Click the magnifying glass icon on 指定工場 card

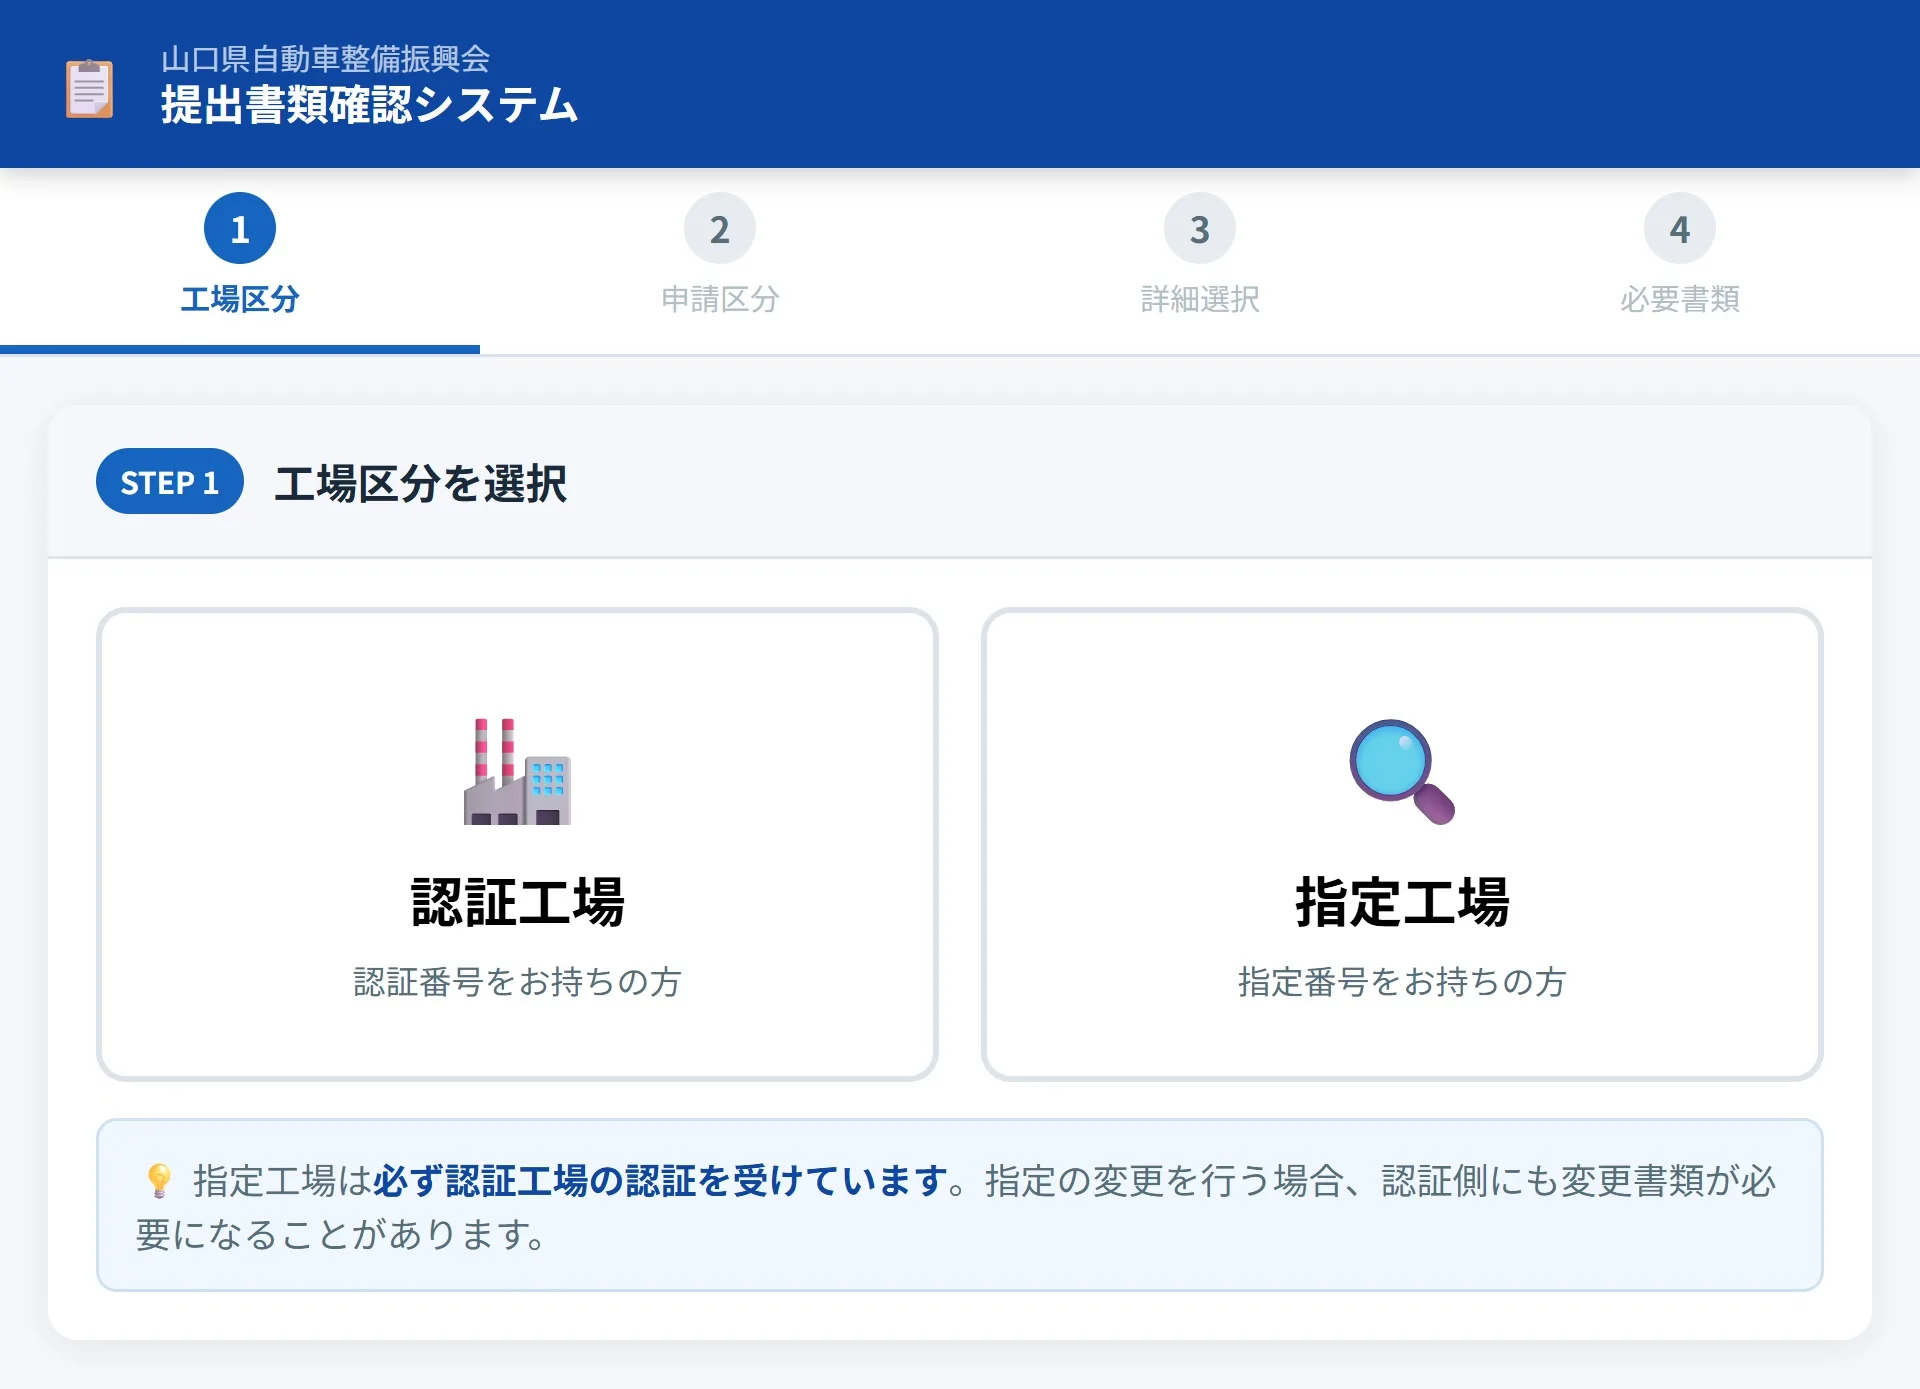click(1401, 771)
